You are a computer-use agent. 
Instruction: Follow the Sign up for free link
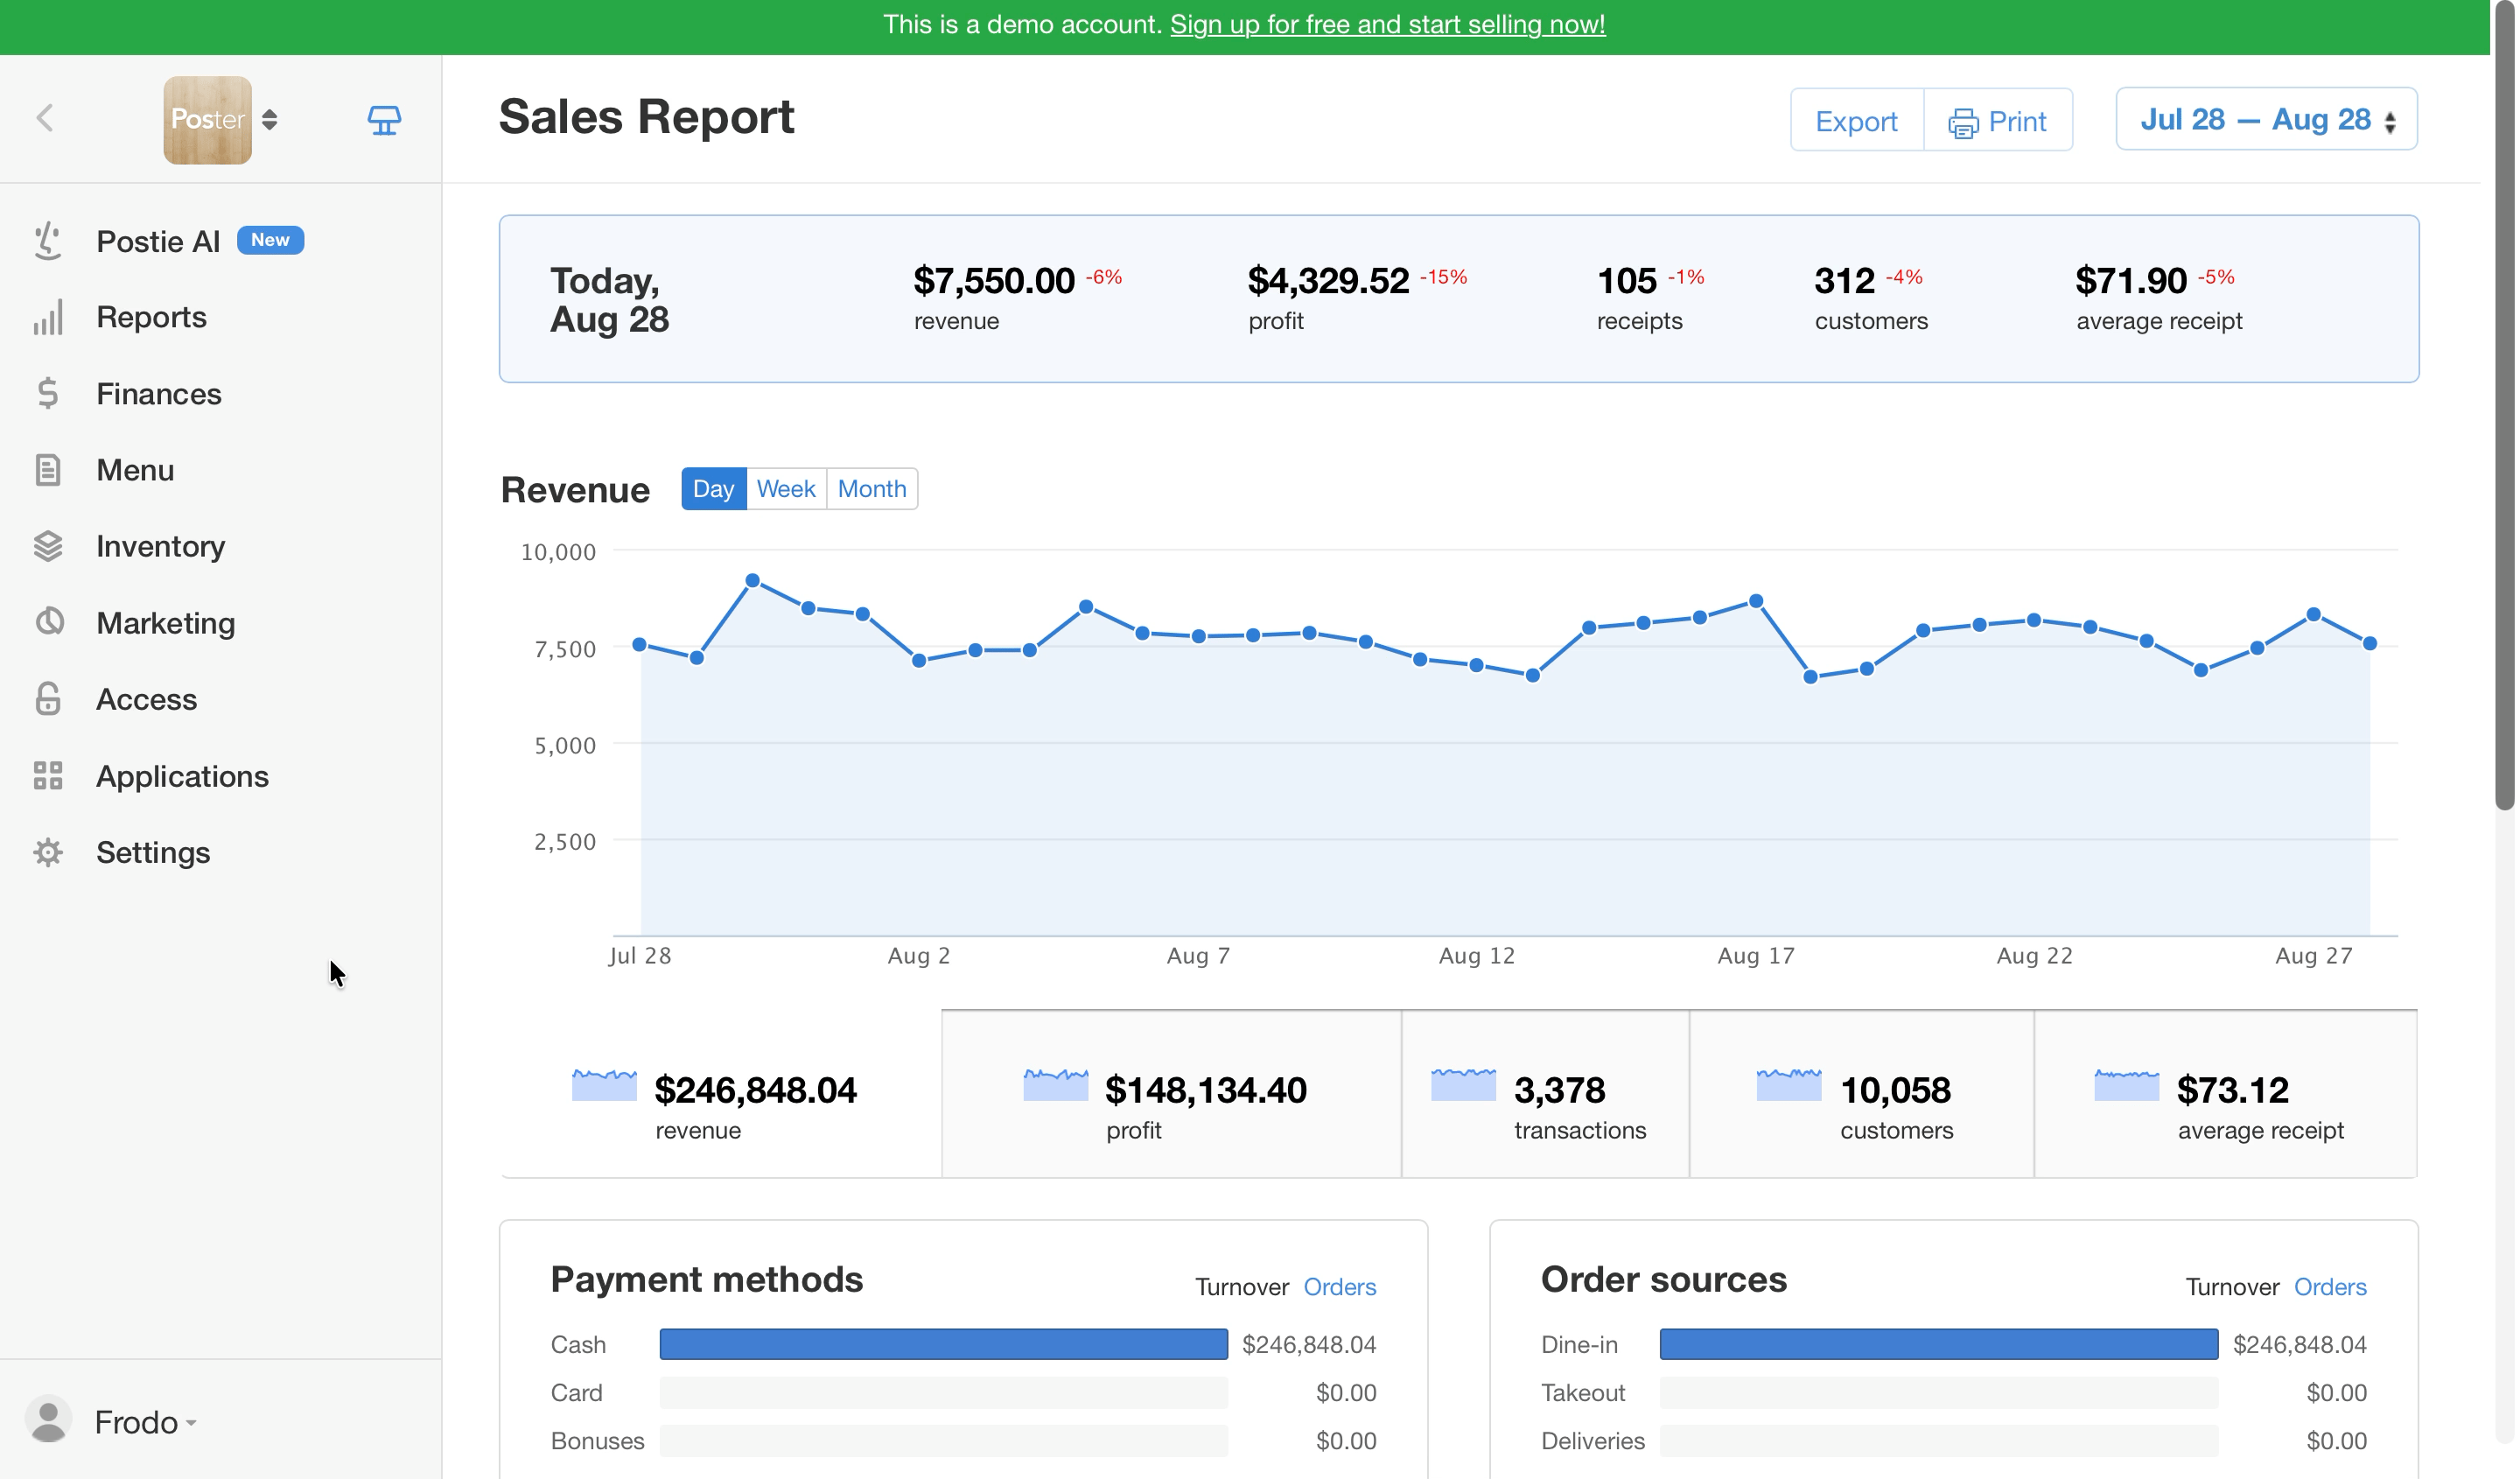1387,24
